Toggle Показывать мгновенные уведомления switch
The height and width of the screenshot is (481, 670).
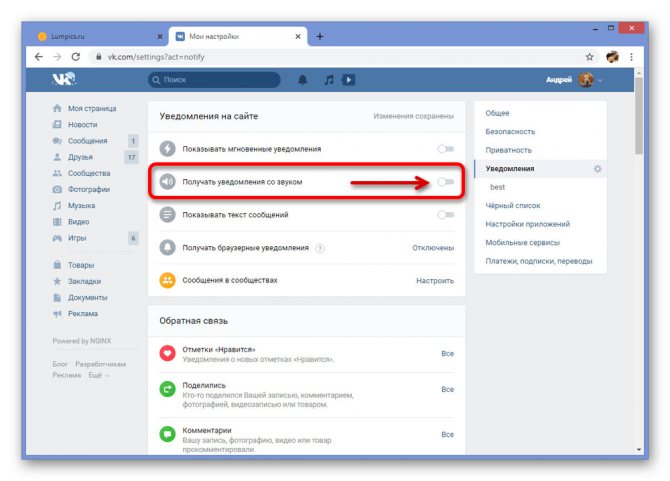(446, 149)
